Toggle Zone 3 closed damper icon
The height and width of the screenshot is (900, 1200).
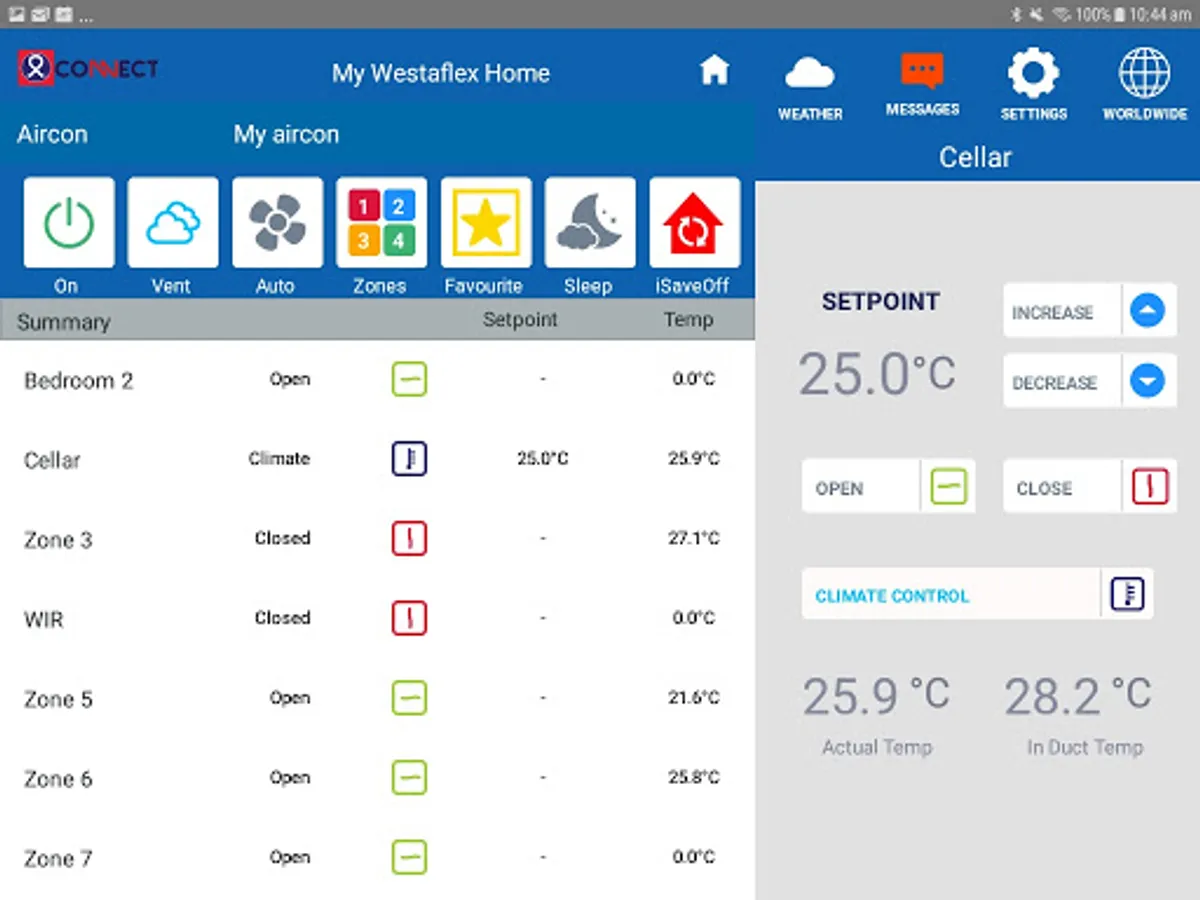409,539
